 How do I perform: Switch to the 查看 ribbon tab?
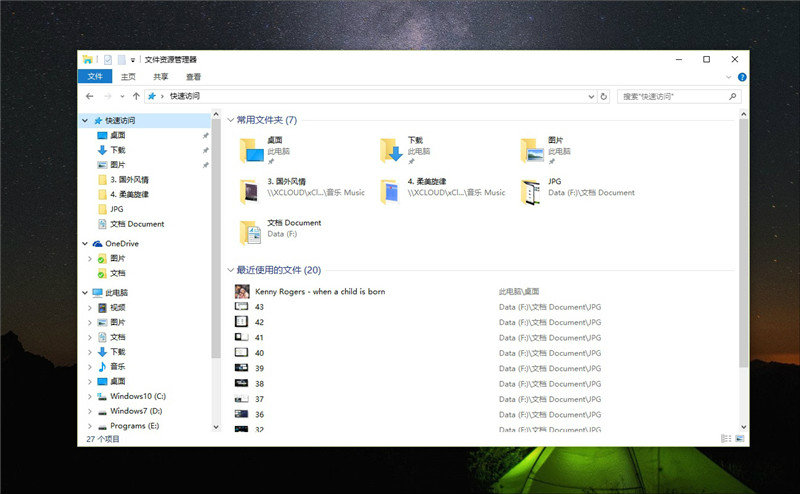193,77
